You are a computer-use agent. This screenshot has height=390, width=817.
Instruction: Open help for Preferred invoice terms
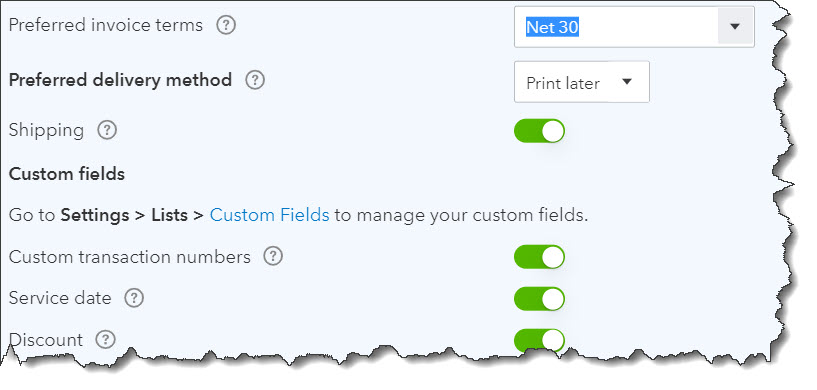pos(226,25)
